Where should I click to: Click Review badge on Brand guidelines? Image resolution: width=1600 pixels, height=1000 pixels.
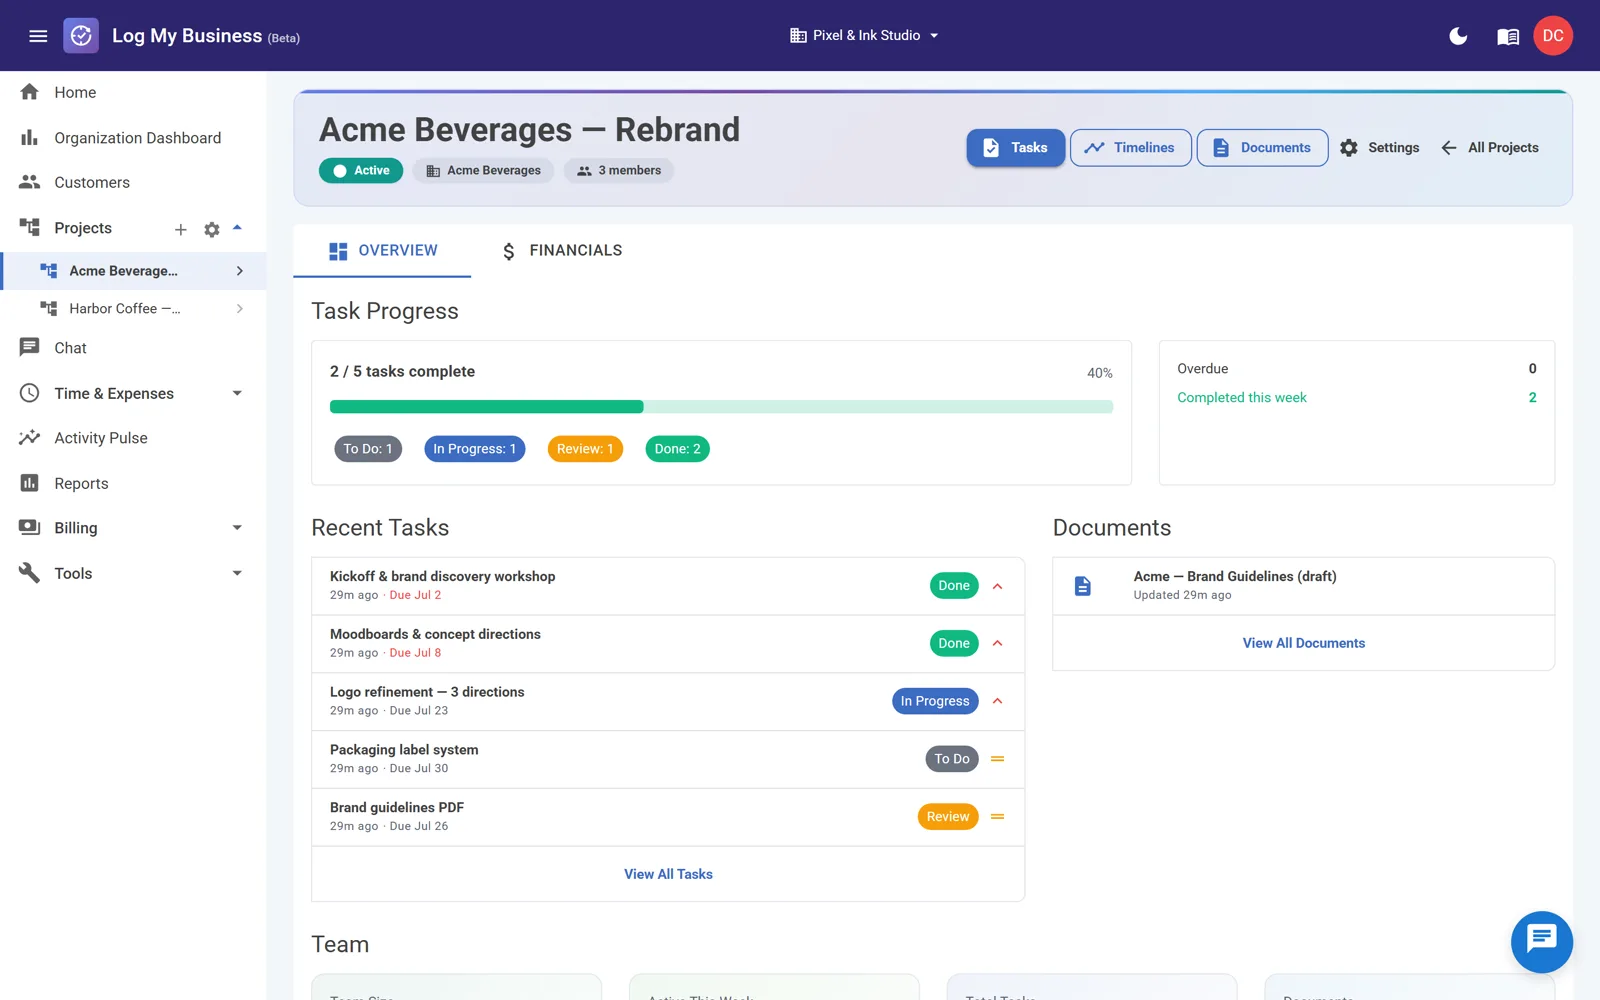[x=948, y=818]
